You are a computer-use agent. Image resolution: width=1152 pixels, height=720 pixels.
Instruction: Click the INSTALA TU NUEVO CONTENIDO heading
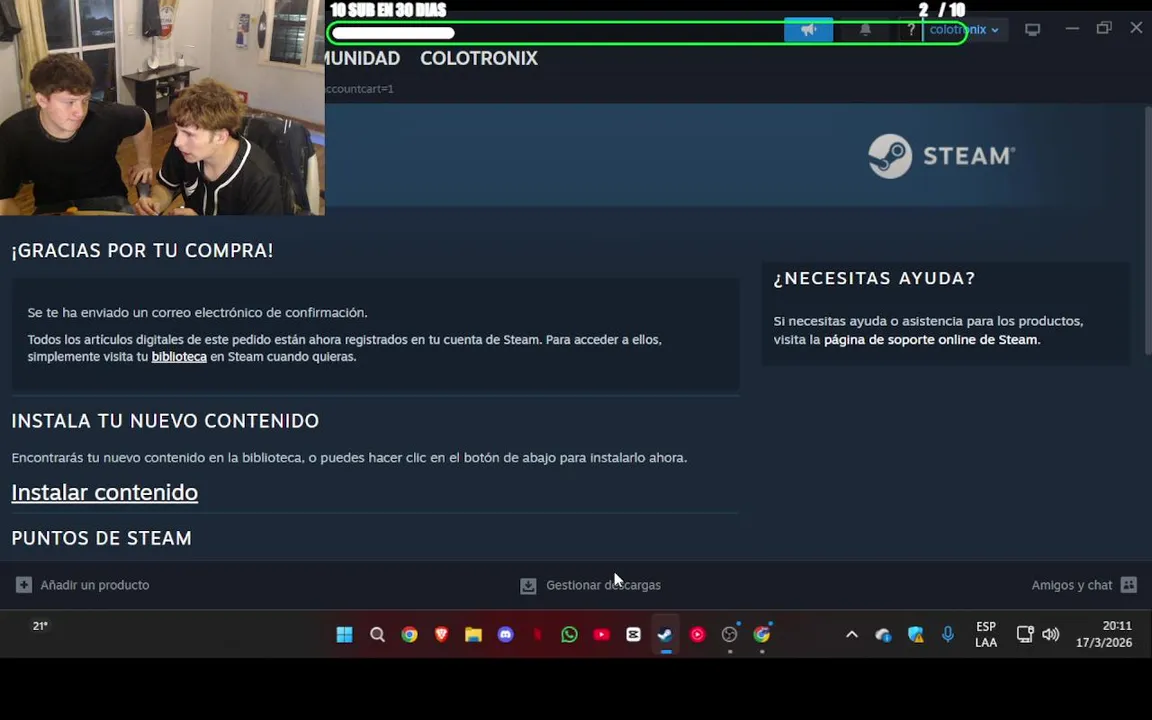click(165, 421)
